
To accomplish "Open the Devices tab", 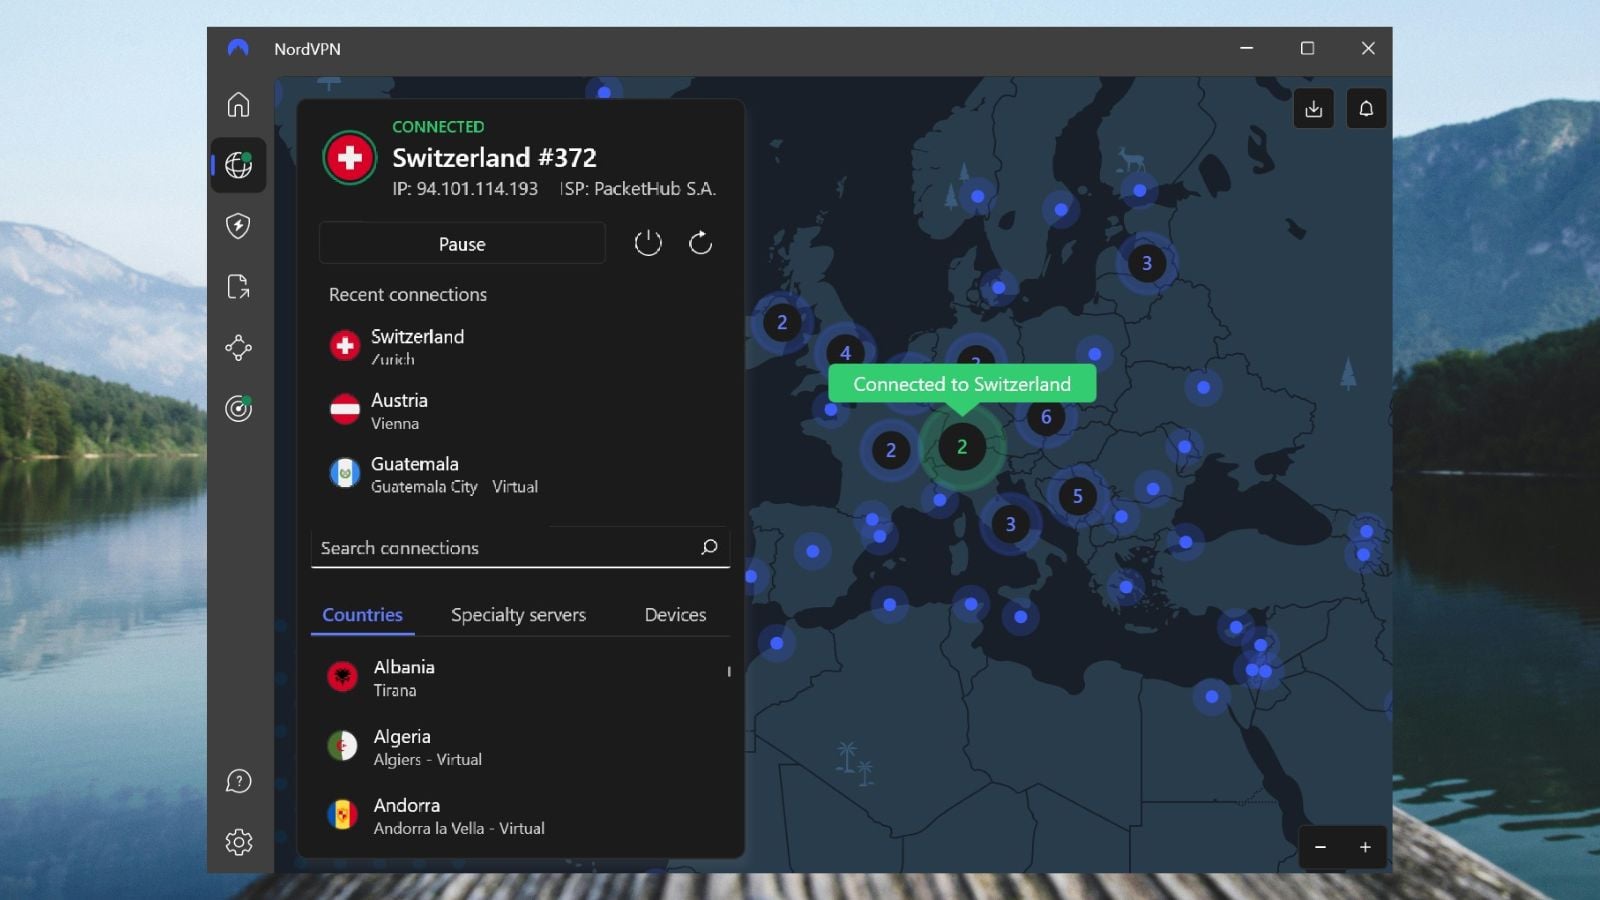I will (x=675, y=615).
